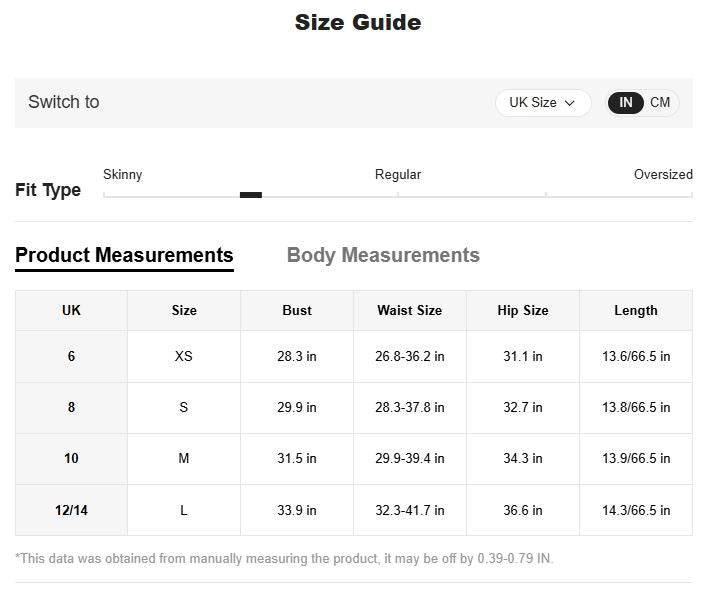Click the Oversized fit label

pyautogui.click(x=663, y=174)
